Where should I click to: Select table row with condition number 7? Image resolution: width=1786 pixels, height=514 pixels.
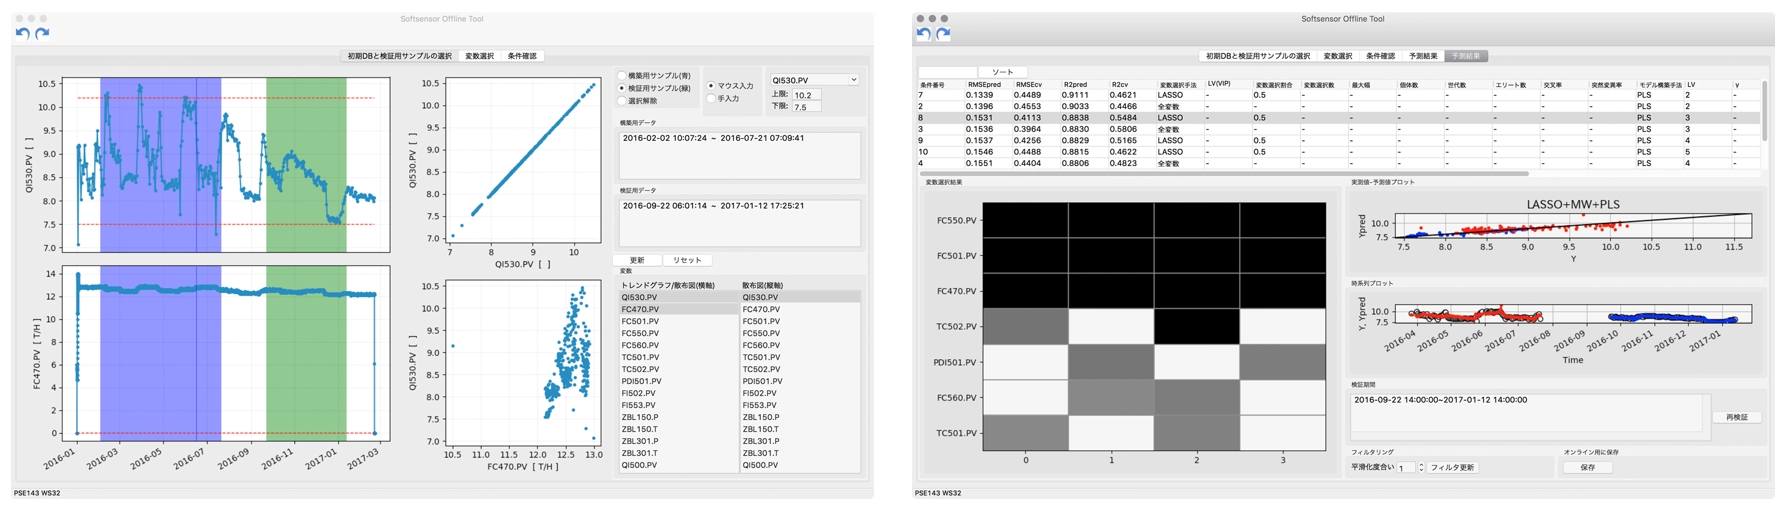(1338, 95)
